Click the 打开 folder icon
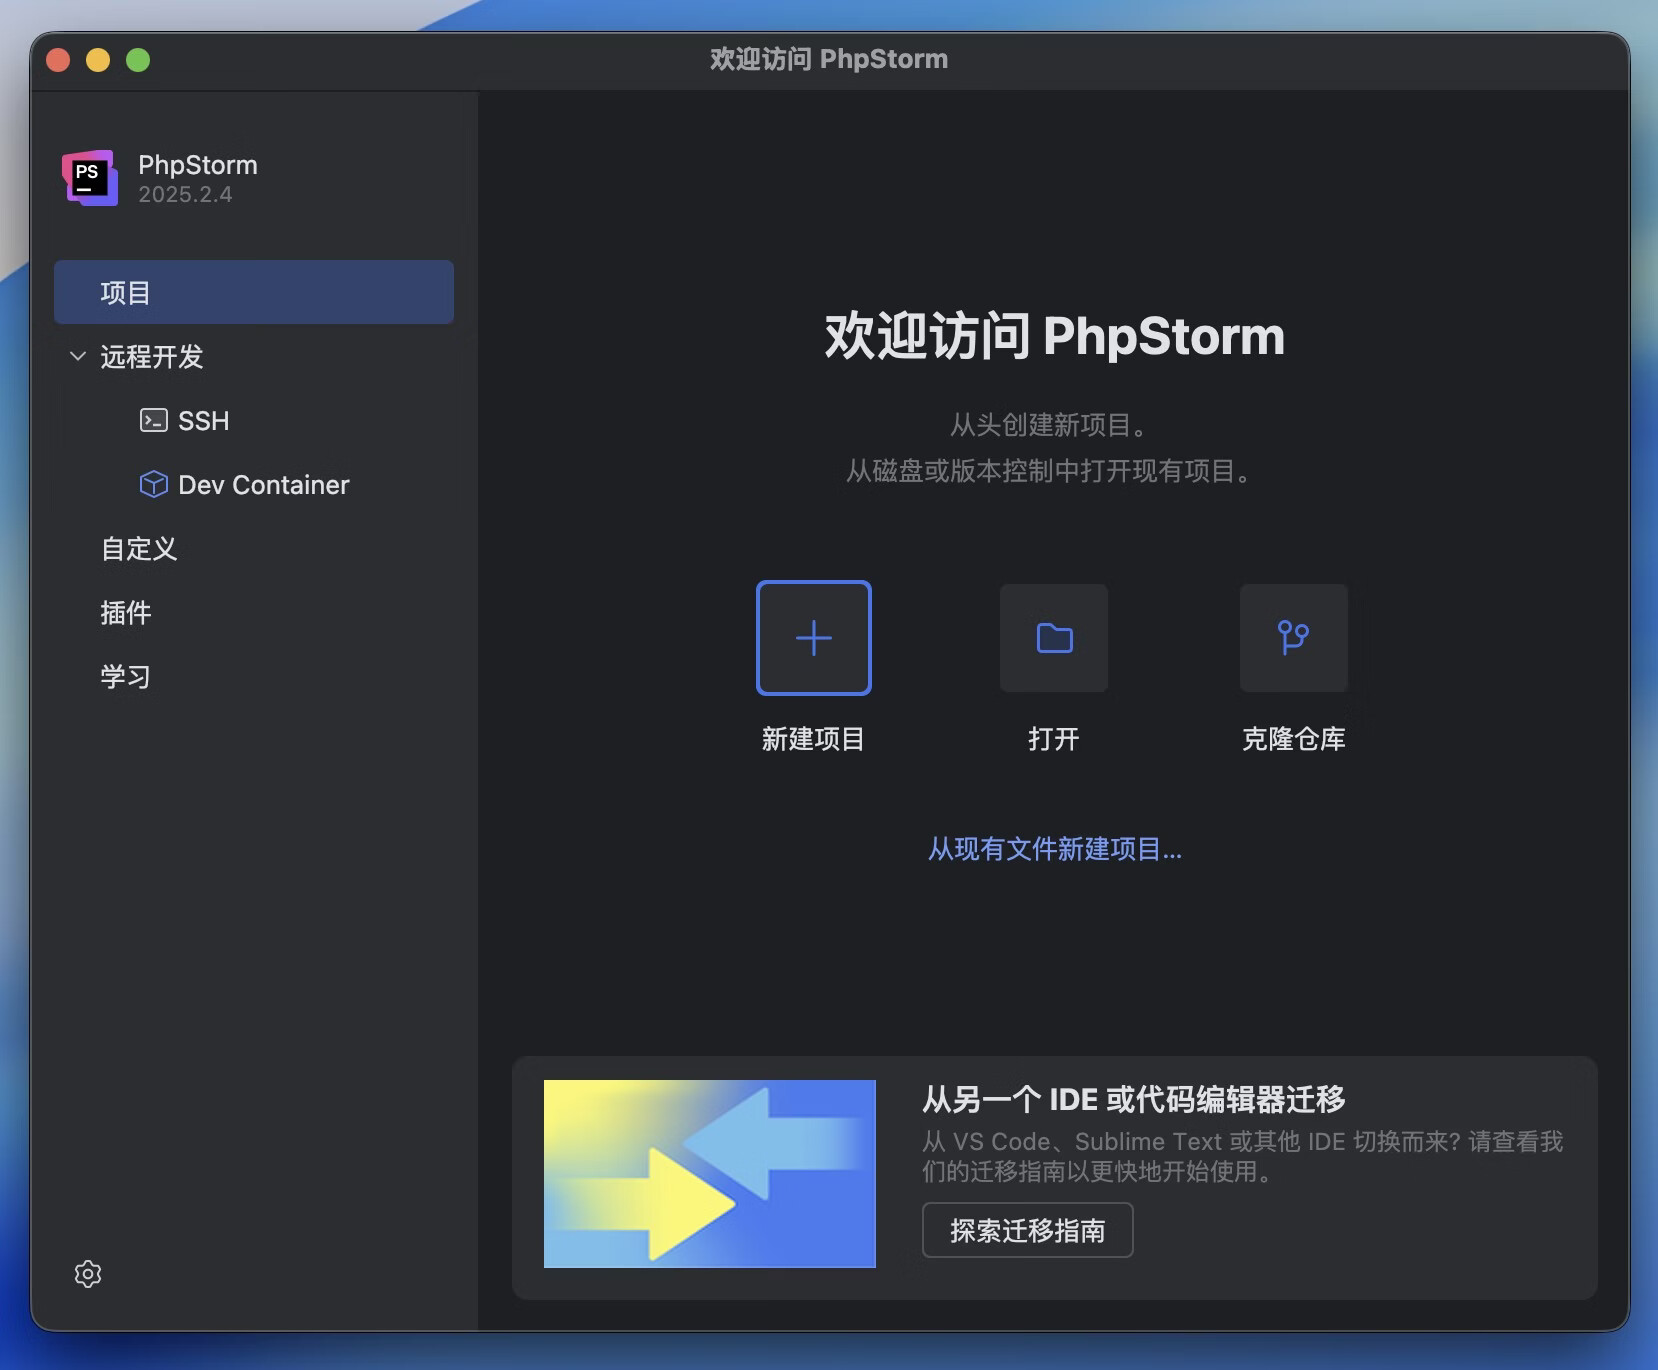The height and width of the screenshot is (1370, 1658). [1053, 637]
